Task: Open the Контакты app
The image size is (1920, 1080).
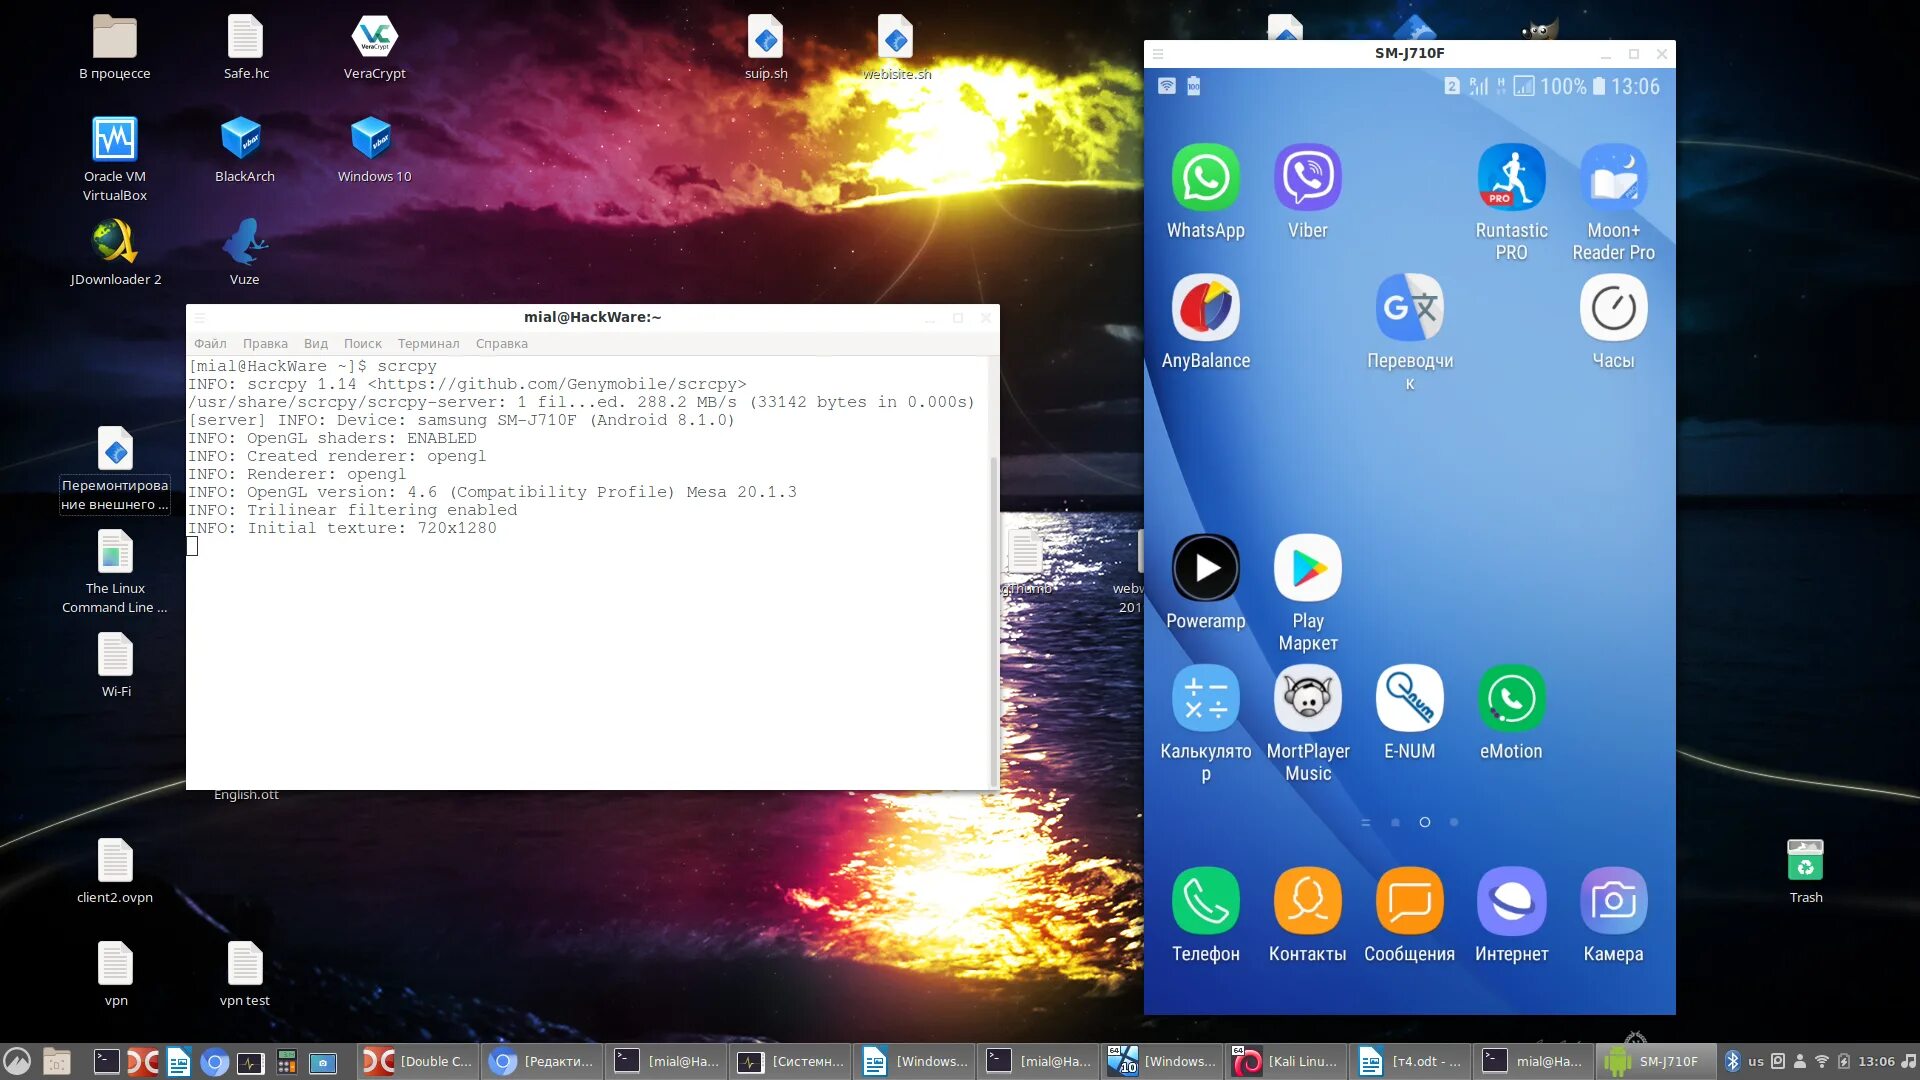Action: [x=1307, y=901]
